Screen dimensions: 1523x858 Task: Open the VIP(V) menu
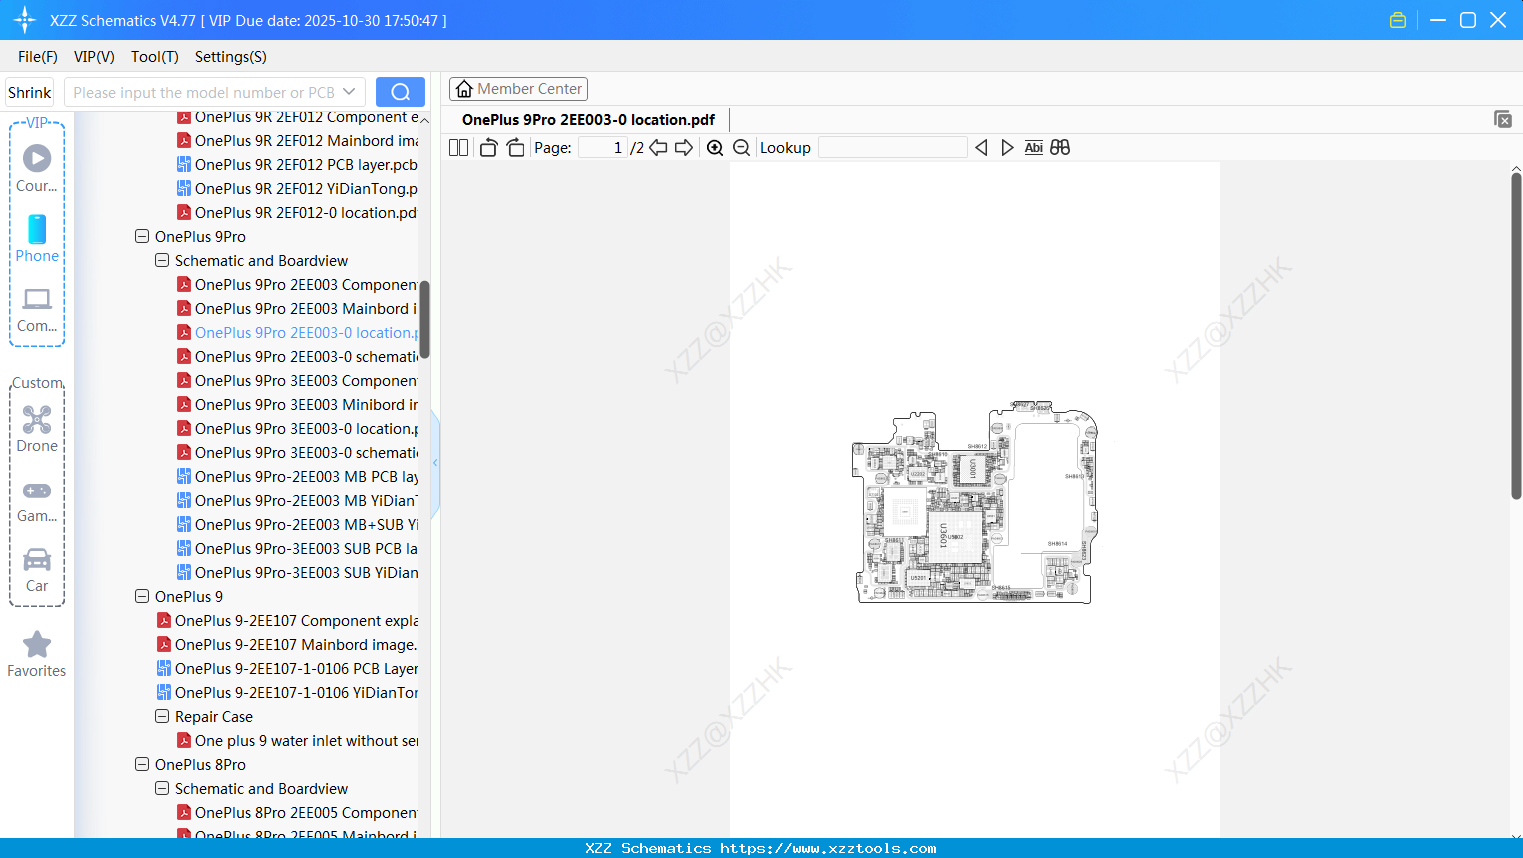pos(94,57)
